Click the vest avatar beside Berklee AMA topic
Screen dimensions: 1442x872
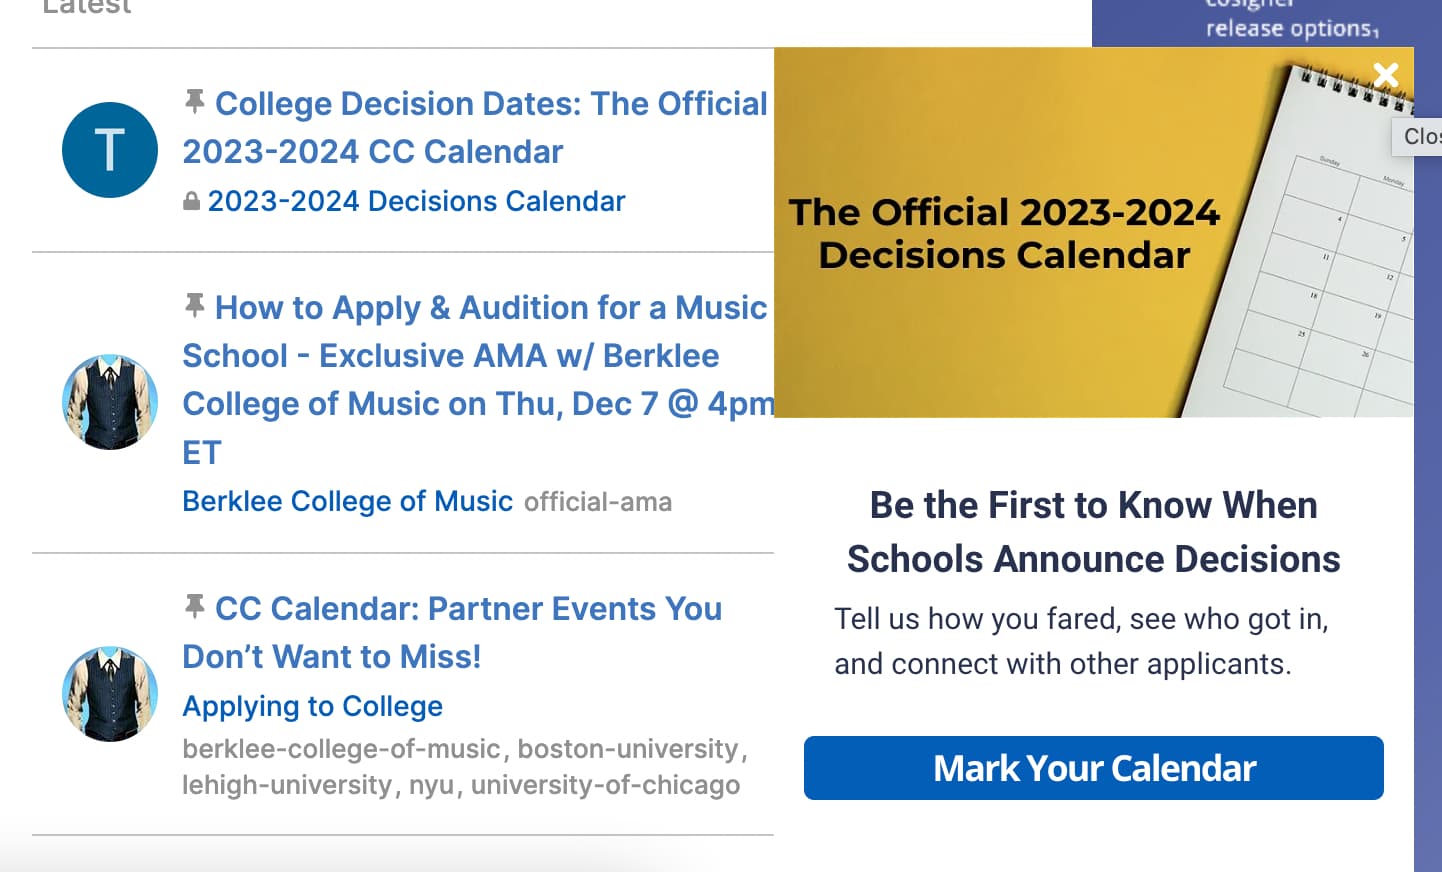point(110,402)
